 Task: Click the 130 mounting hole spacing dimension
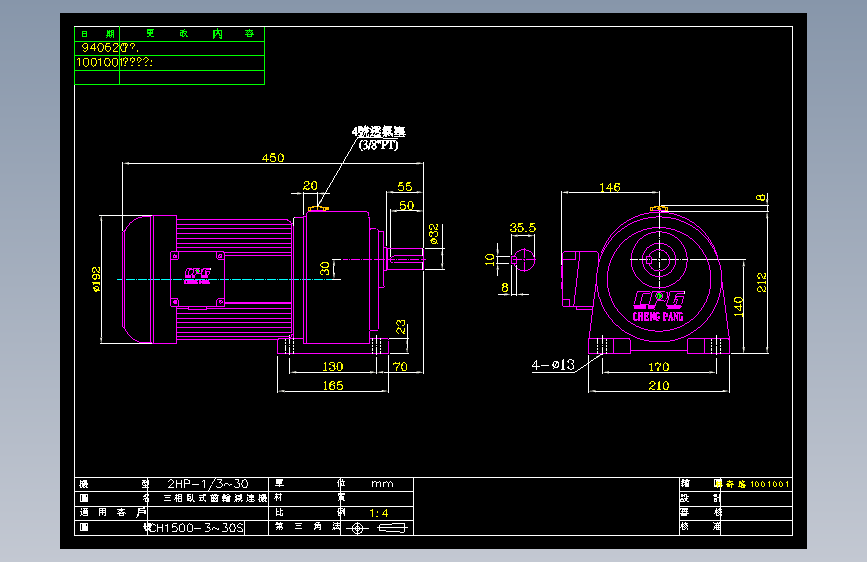pos(332,366)
